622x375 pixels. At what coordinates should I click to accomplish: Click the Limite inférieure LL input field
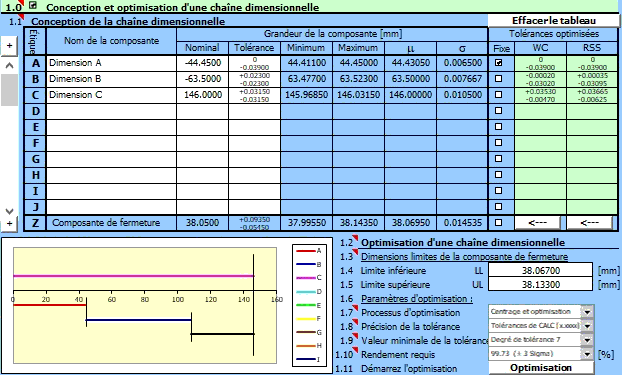[540, 271]
